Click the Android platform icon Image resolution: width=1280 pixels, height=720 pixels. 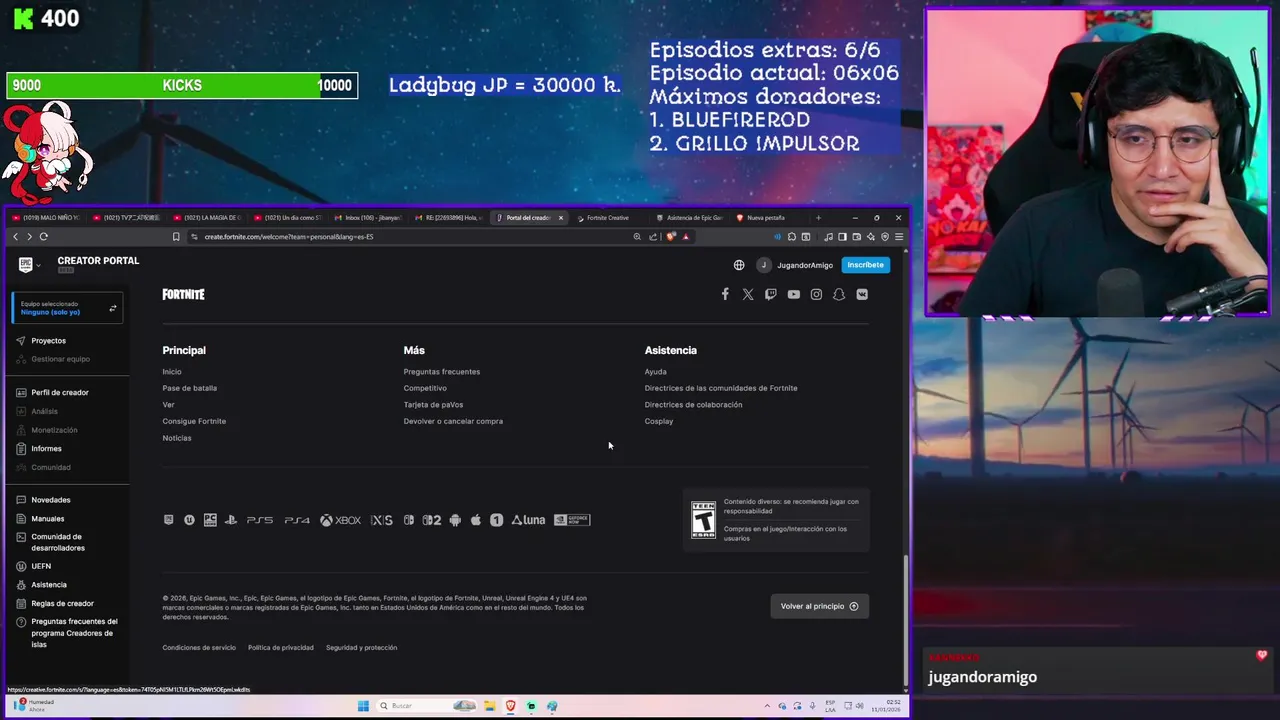(455, 520)
